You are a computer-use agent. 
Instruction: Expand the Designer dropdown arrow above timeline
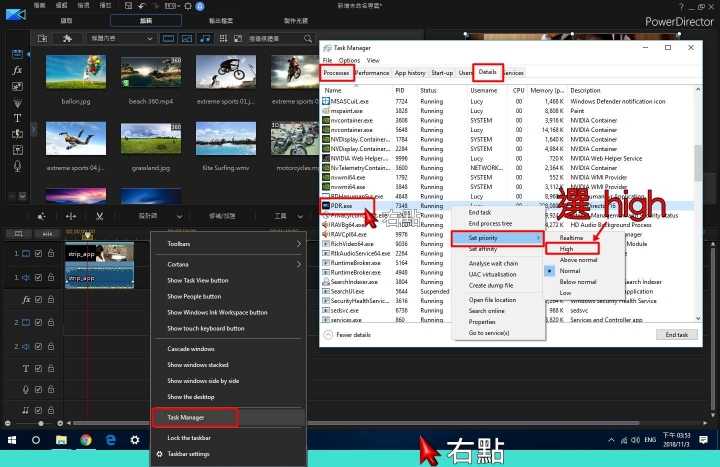click(179, 216)
